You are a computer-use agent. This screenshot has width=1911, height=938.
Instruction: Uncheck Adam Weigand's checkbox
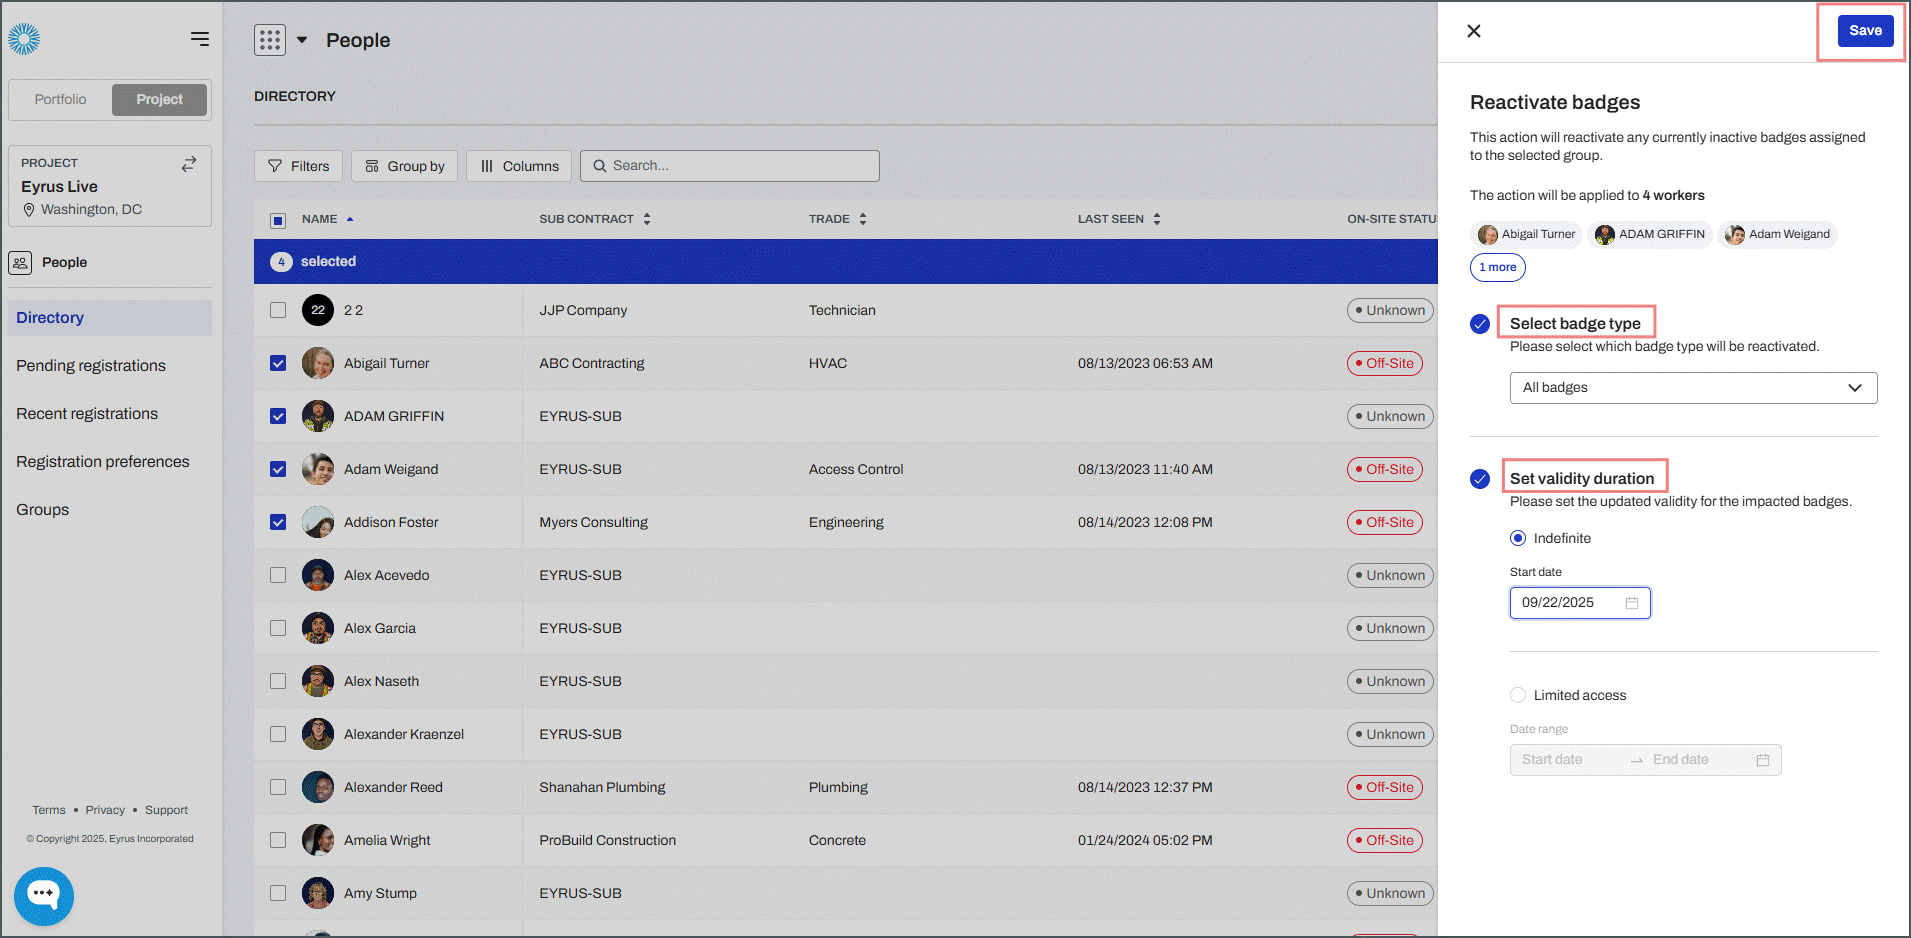click(x=278, y=469)
